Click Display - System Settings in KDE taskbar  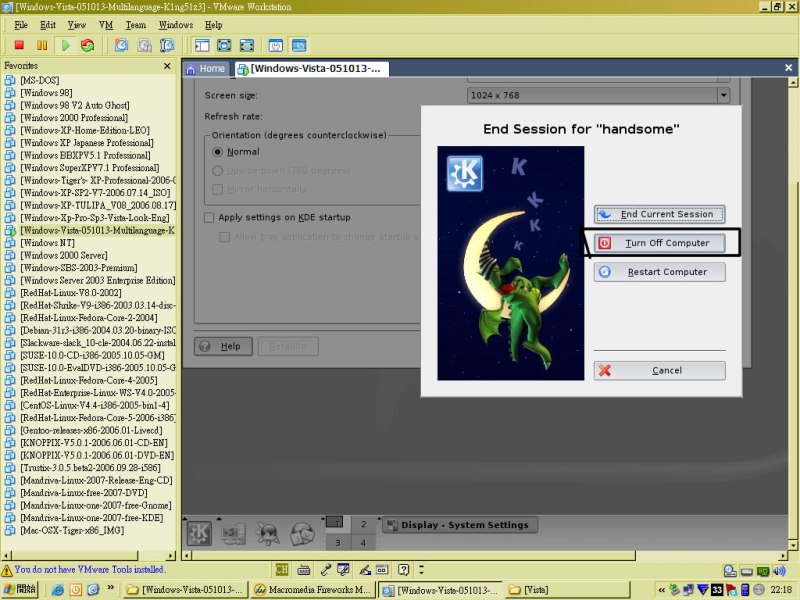[460, 525]
